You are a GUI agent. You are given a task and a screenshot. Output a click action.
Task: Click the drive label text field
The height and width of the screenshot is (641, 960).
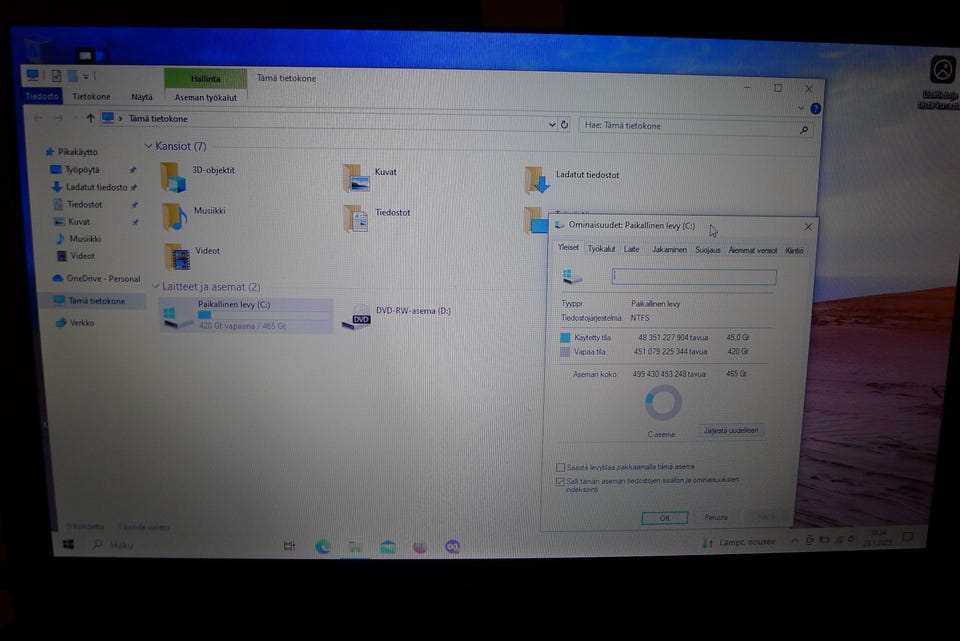[694, 277]
